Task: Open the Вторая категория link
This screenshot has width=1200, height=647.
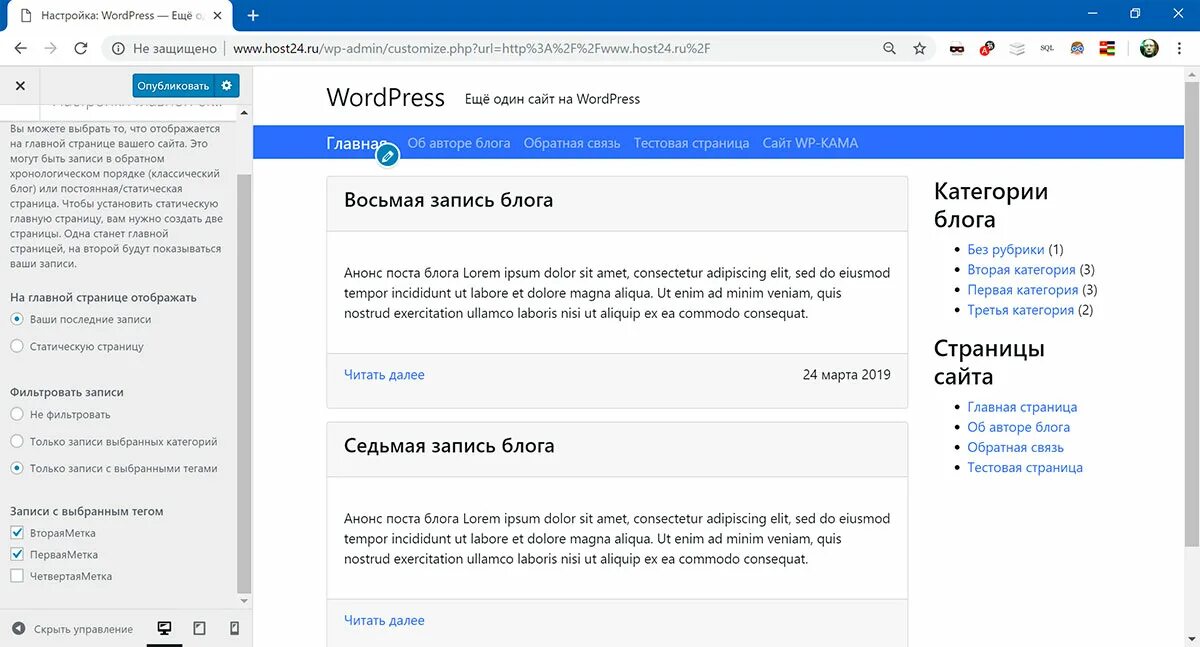Action: click(x=1021, y=270)
